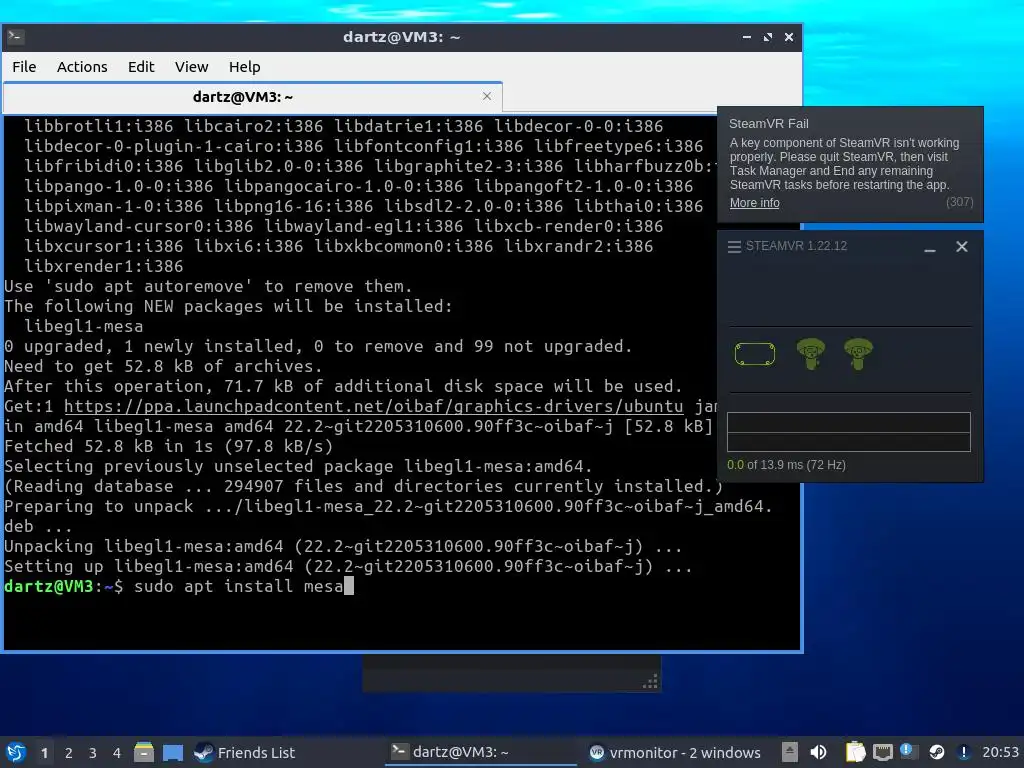Open the volume control tray icon
This screenshot has height=768, width=1024.
click(818, 752)
